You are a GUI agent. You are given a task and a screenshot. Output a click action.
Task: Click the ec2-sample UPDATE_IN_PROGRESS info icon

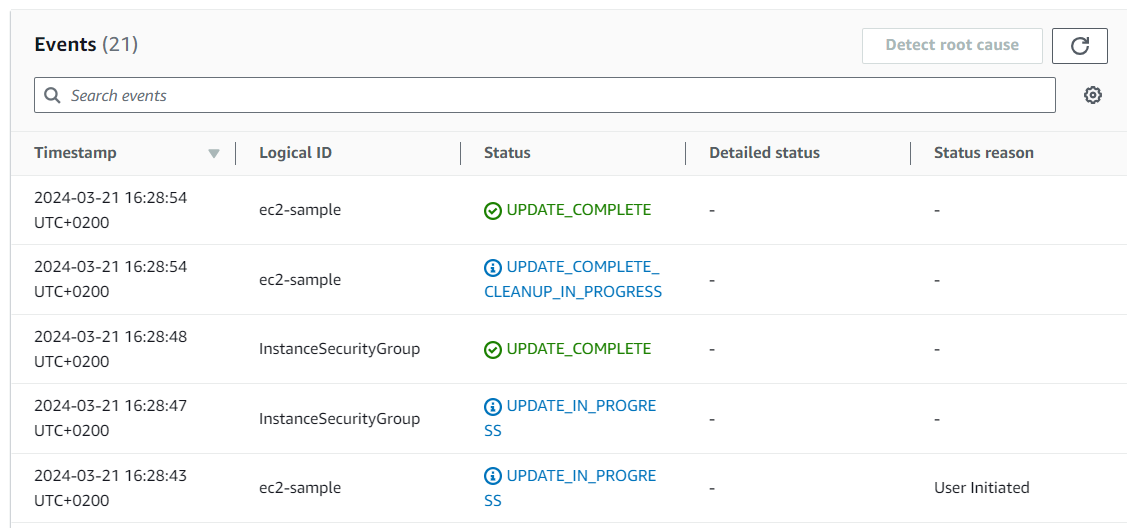(x=492, y=476)
